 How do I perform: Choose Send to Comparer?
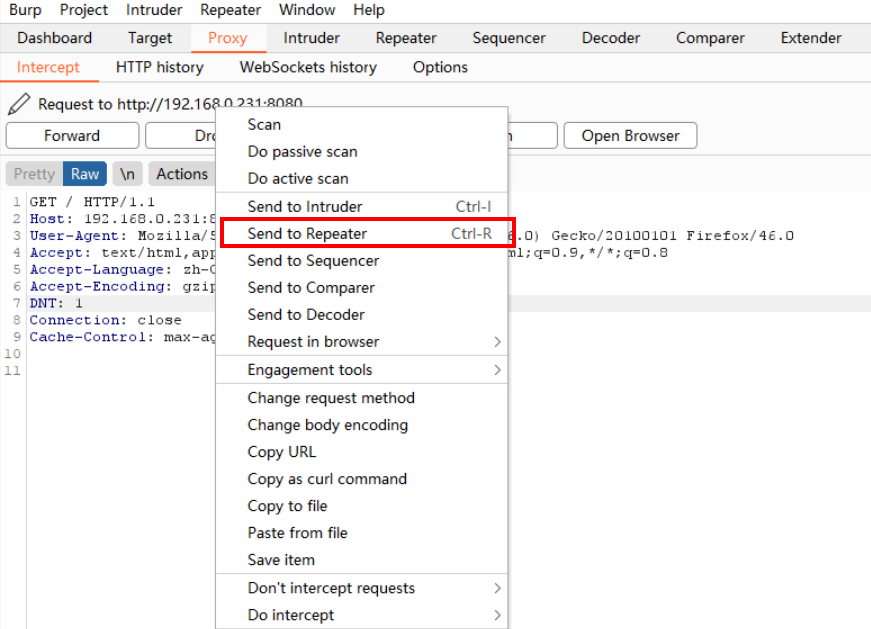[362, 288]
